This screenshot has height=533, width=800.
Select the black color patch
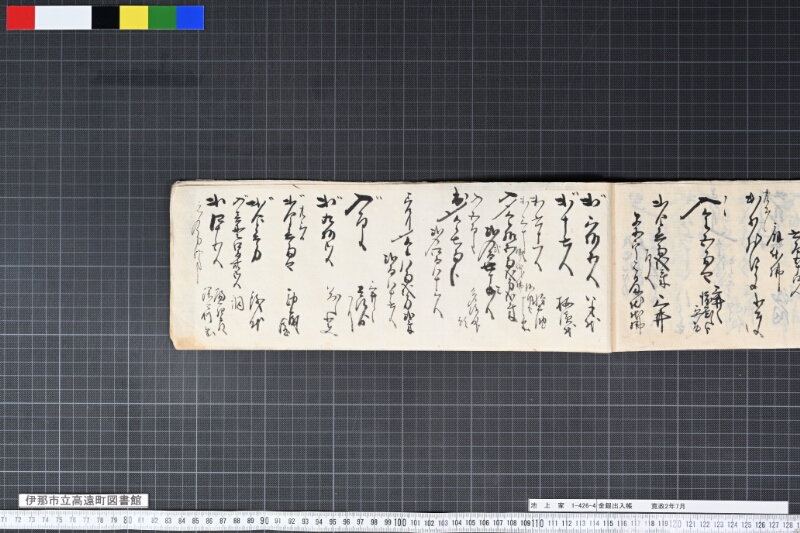pos(106,17)
